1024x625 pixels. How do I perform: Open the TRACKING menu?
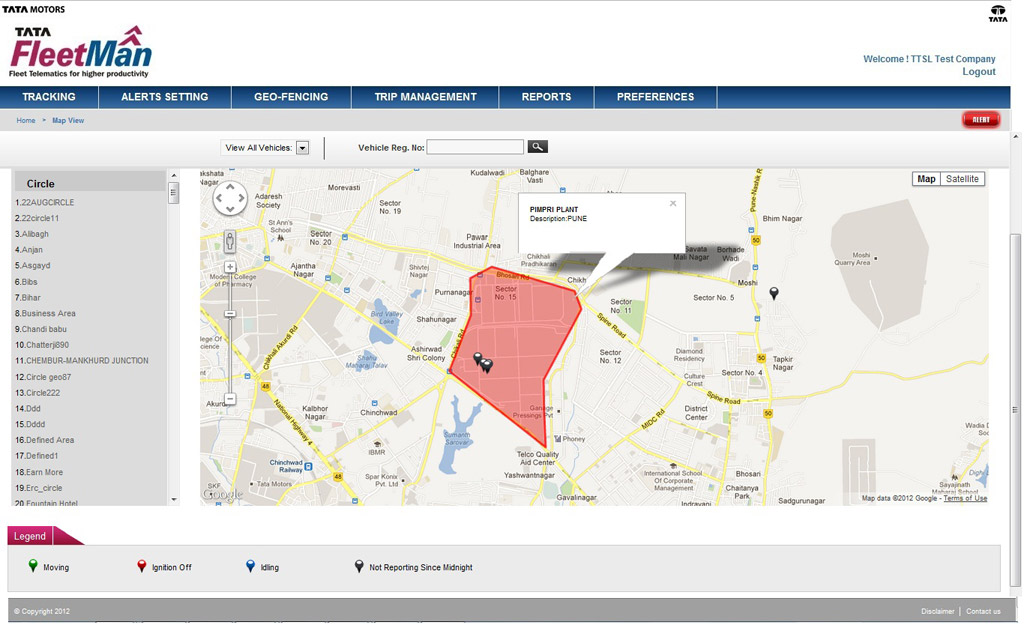49,97
